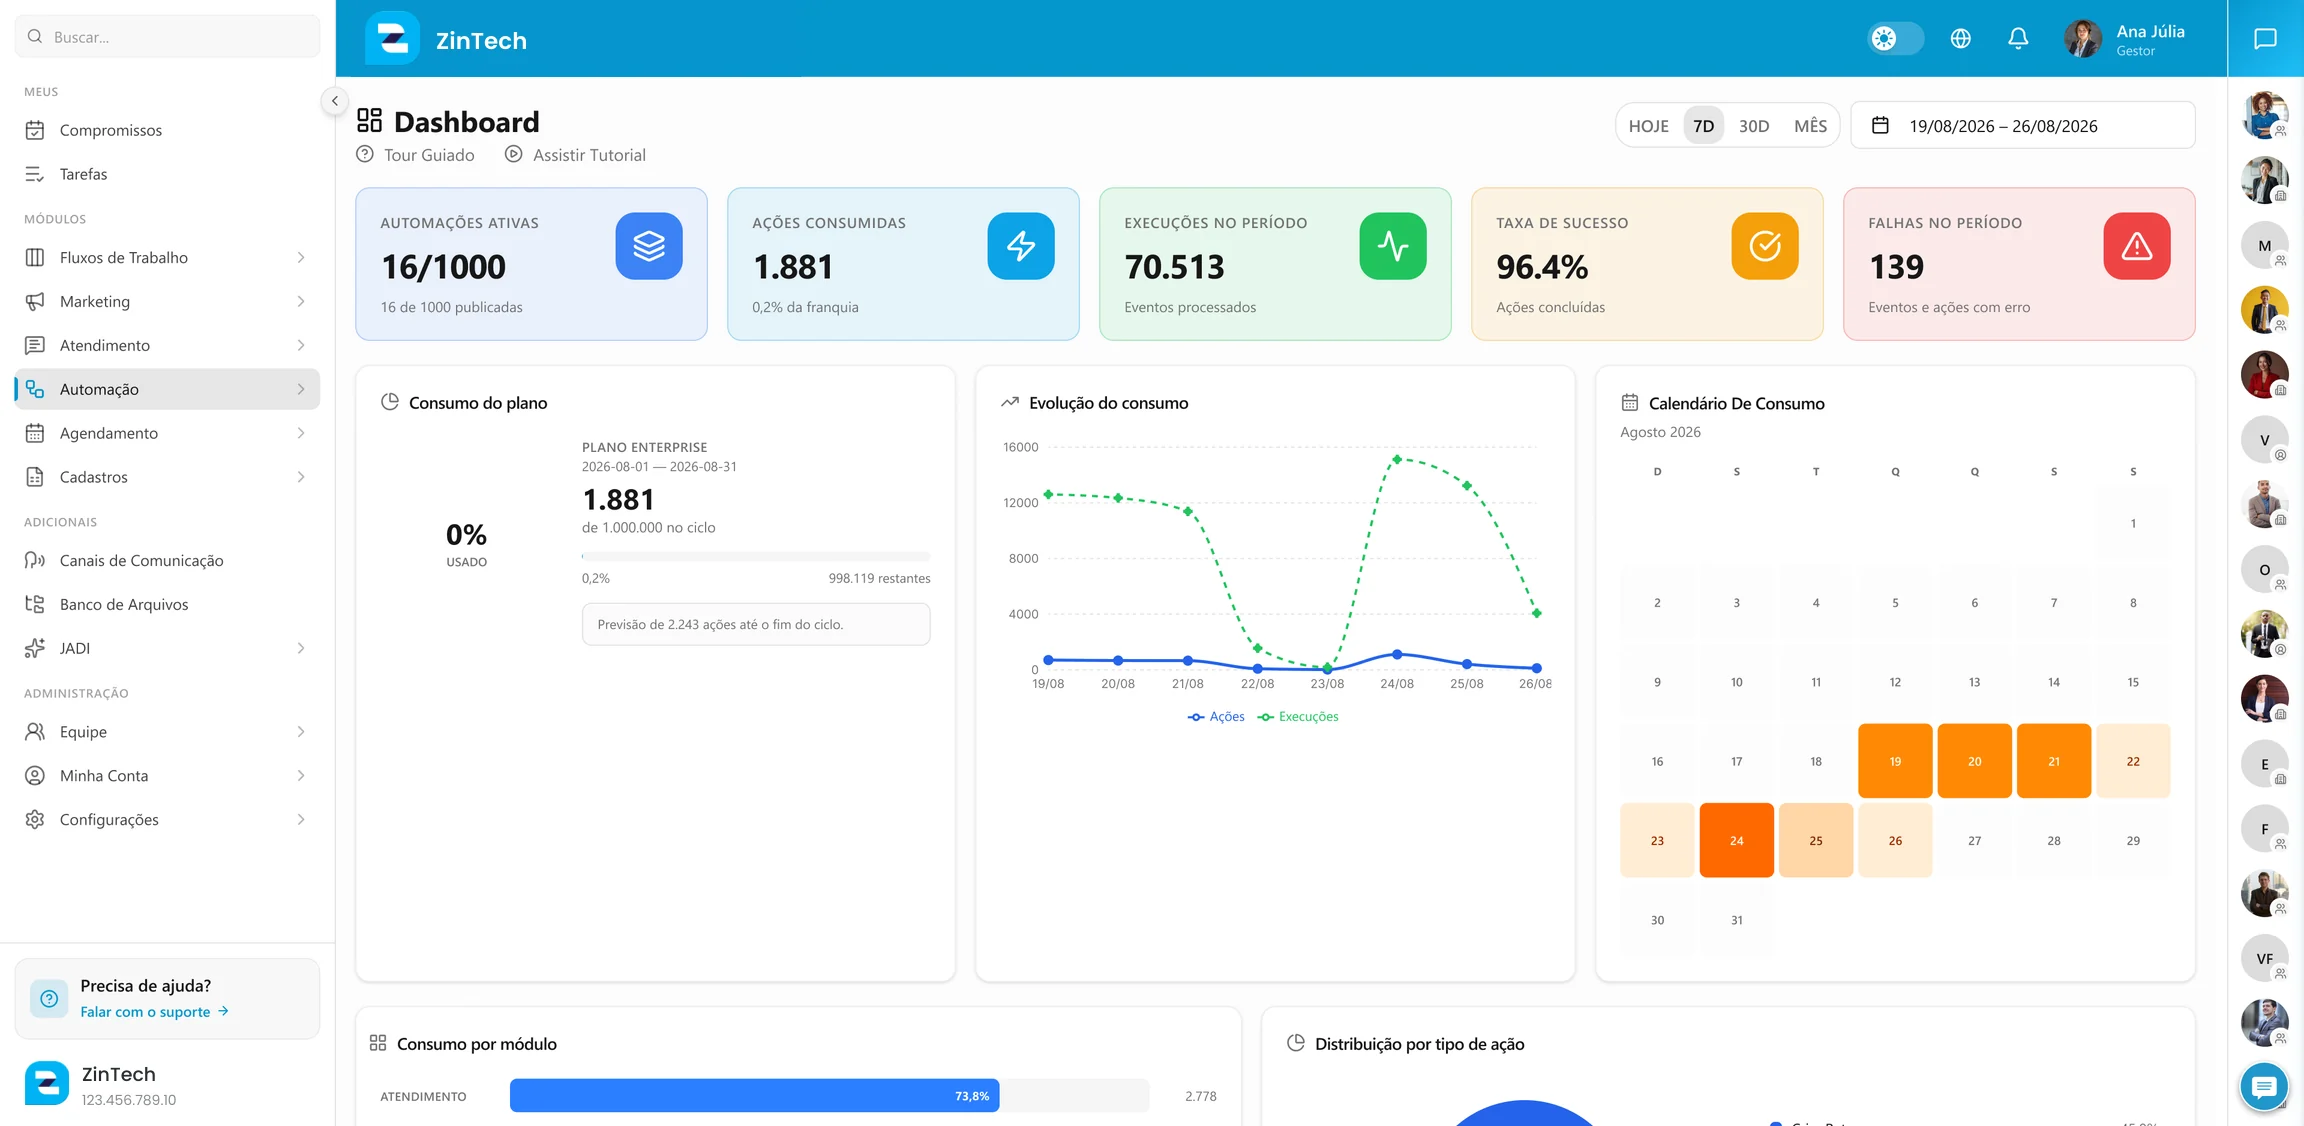2304x1126 pixels.
Task: Select the 30D period tab
Action: pyautogui.click(x=1754, y=126)
